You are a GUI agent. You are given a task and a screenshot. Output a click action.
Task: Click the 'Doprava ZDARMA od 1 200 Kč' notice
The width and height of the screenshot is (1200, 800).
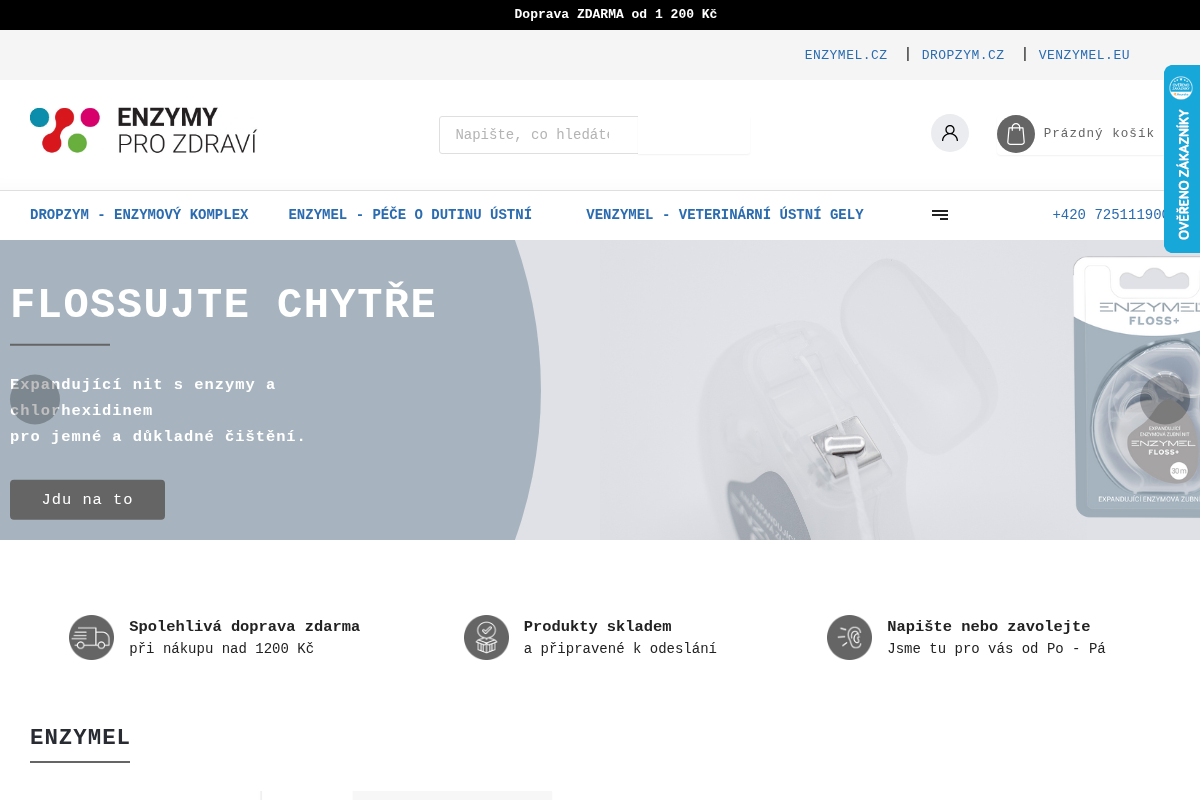pyautogui.click(x=615, y=15)
